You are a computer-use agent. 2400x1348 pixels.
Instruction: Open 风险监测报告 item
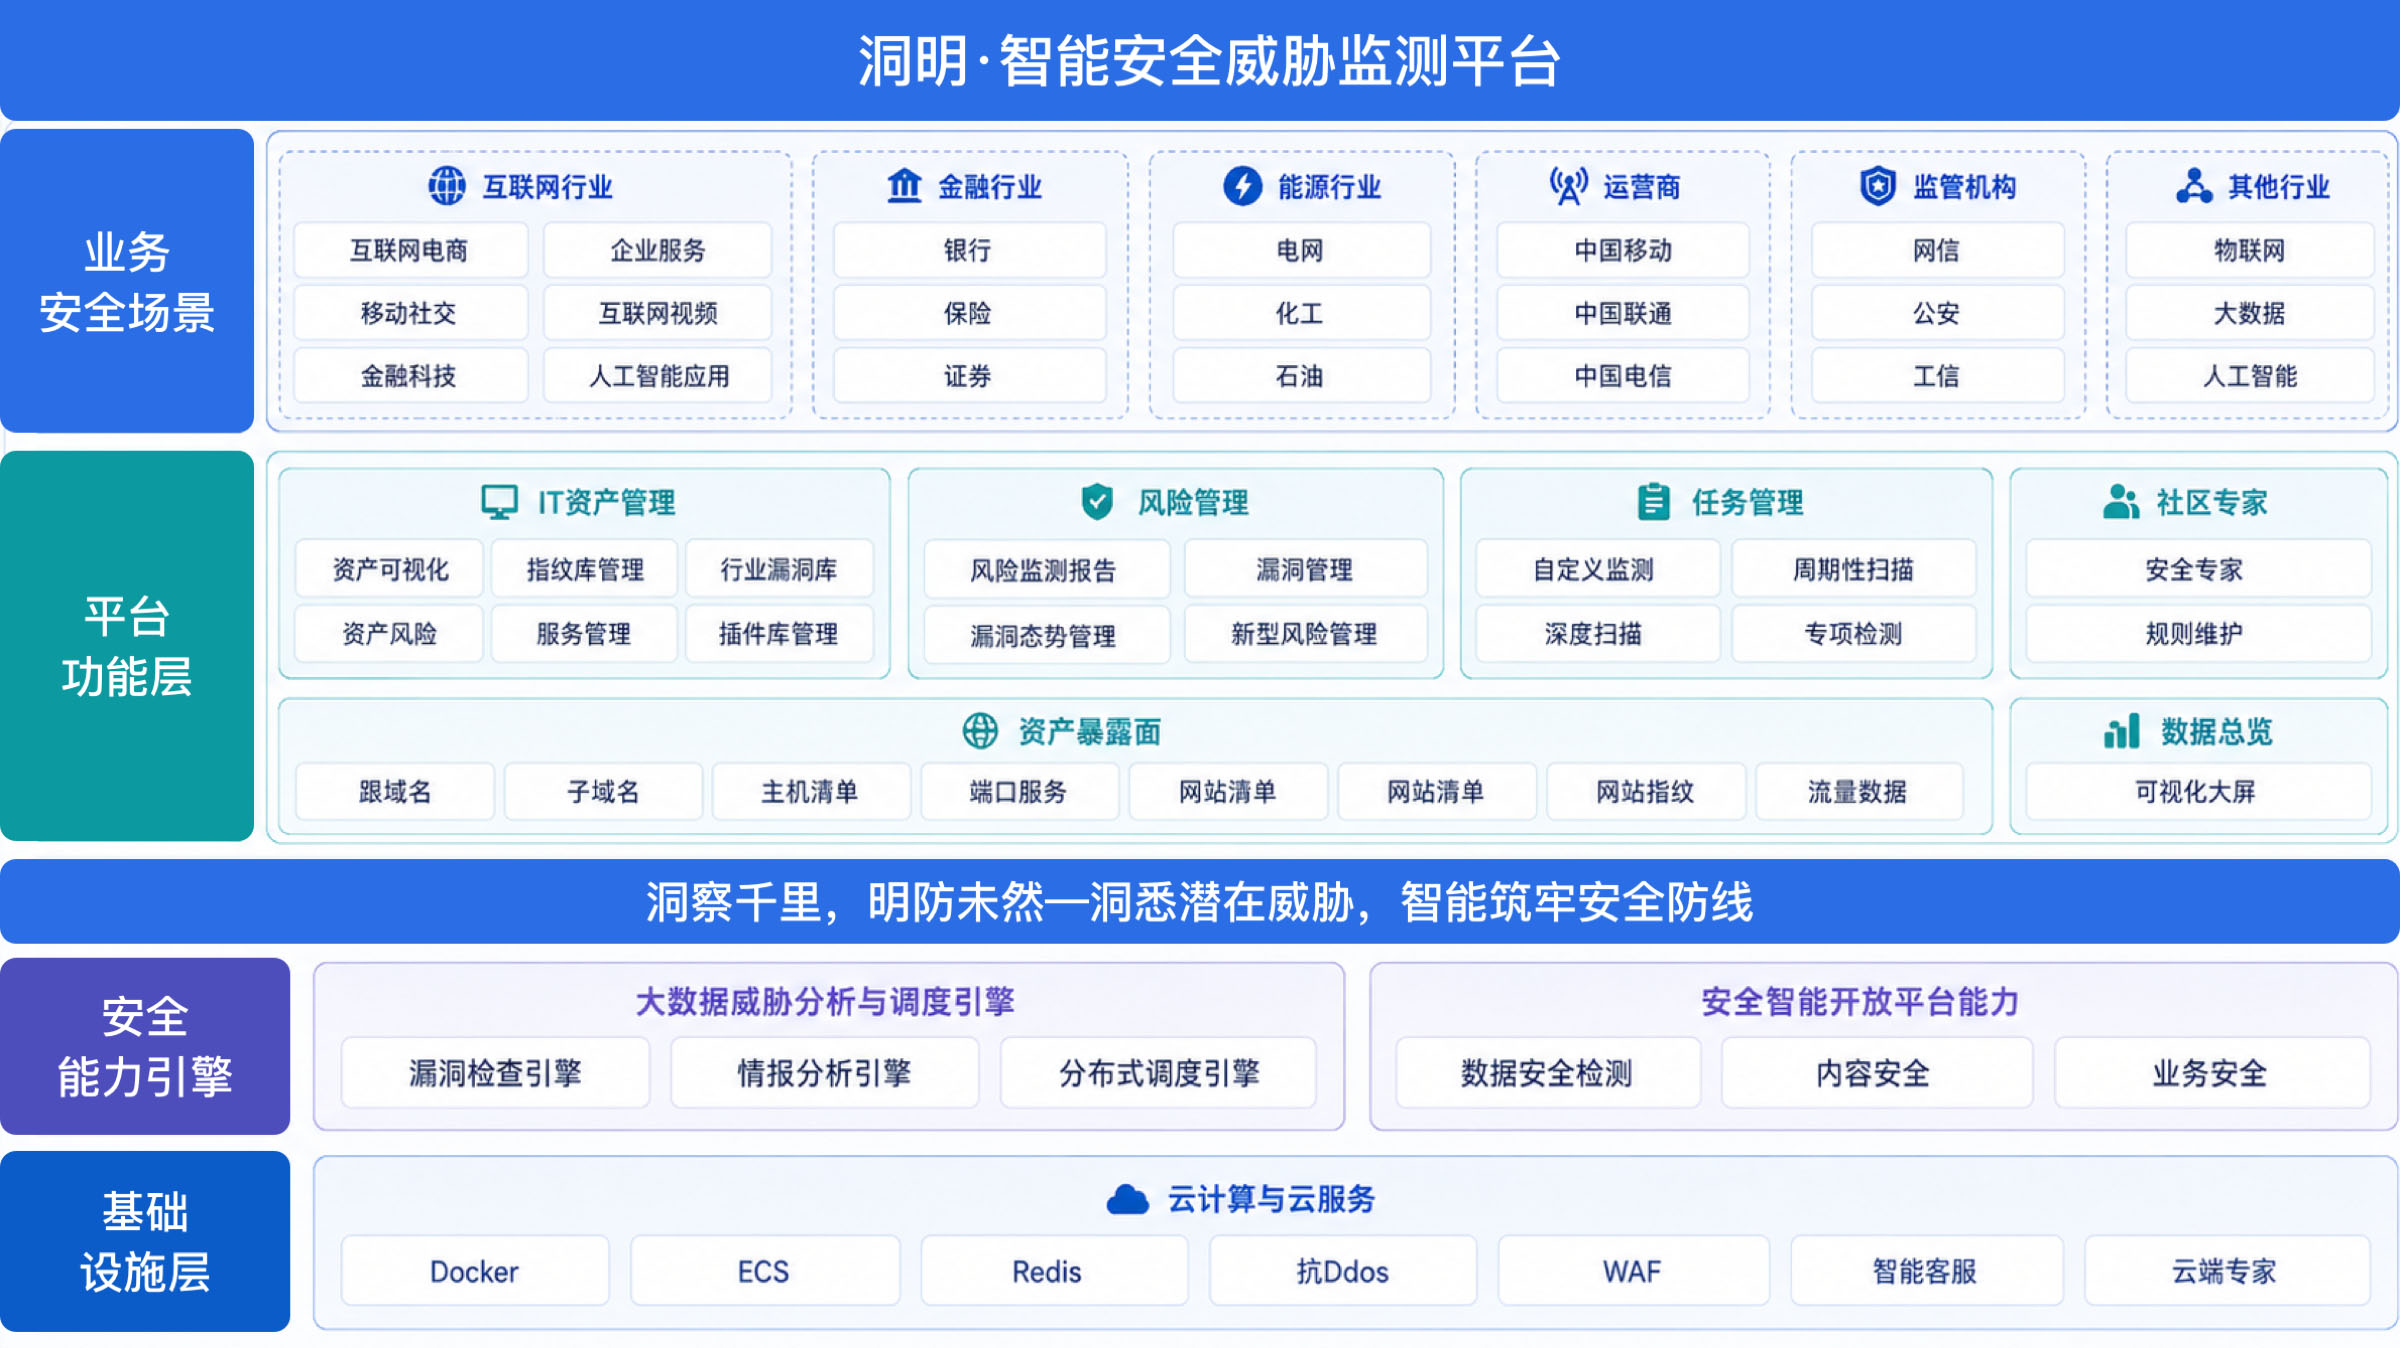1047,570
